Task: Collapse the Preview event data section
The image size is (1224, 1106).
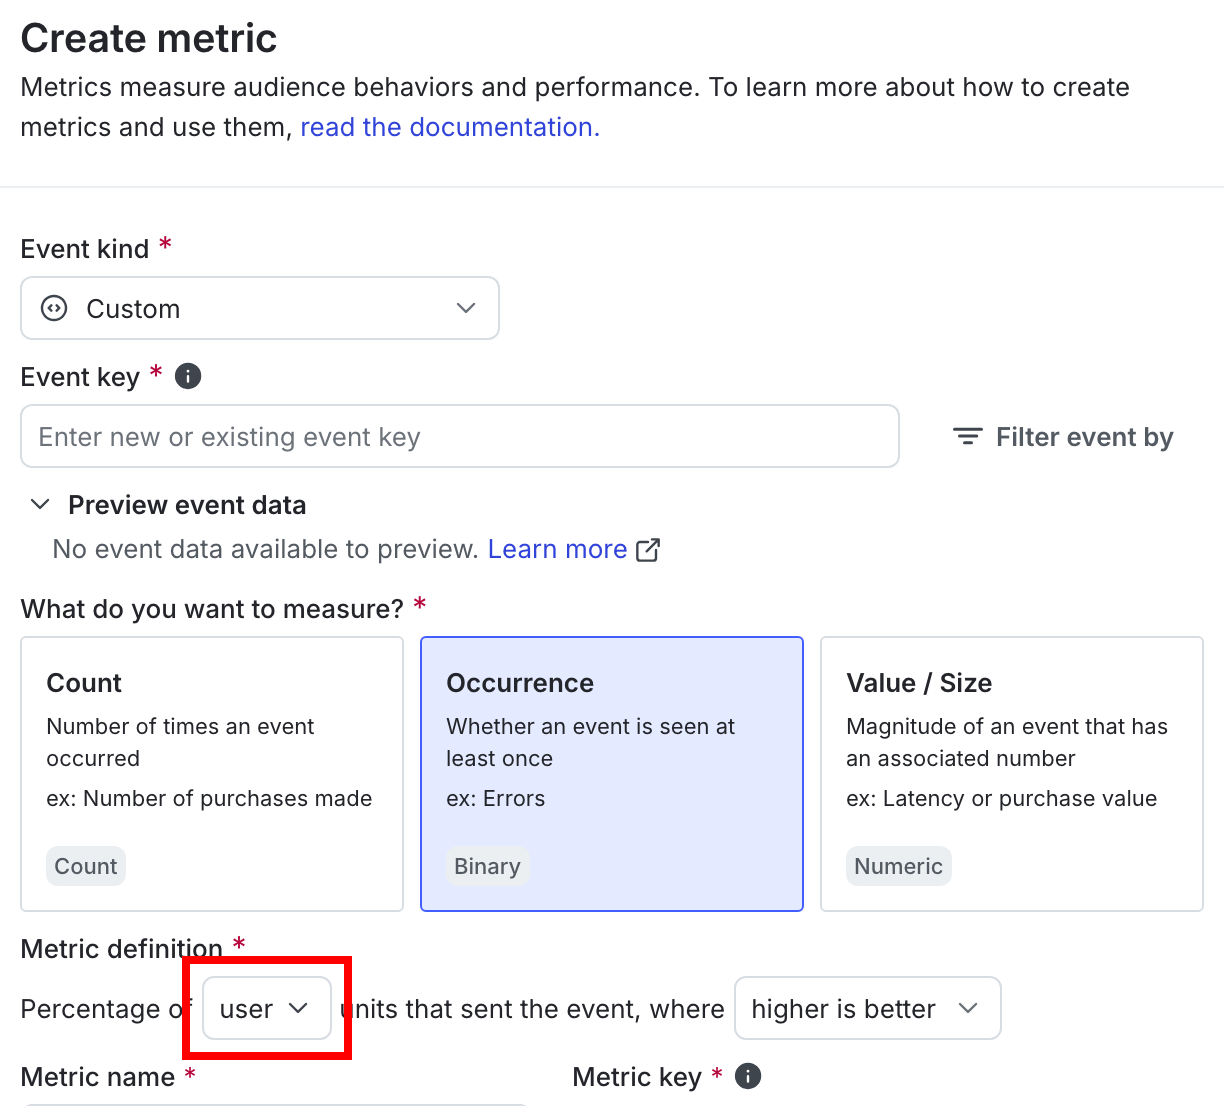Action: tap(40, 504)
